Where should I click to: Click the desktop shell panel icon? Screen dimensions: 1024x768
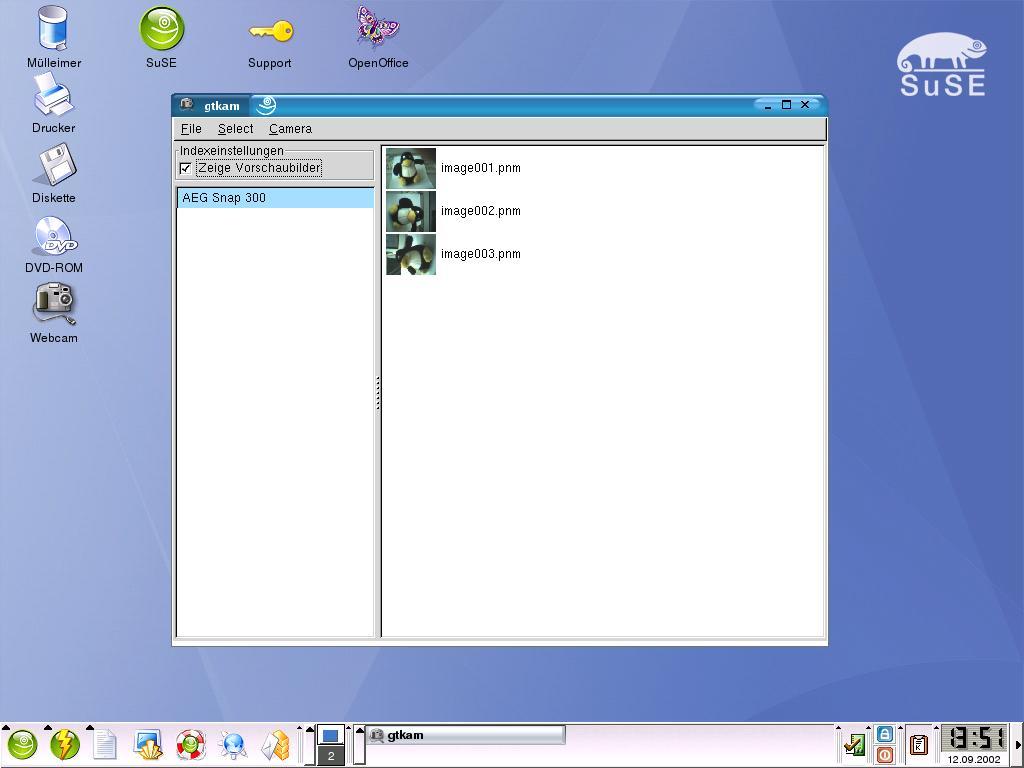coord(148,745)
